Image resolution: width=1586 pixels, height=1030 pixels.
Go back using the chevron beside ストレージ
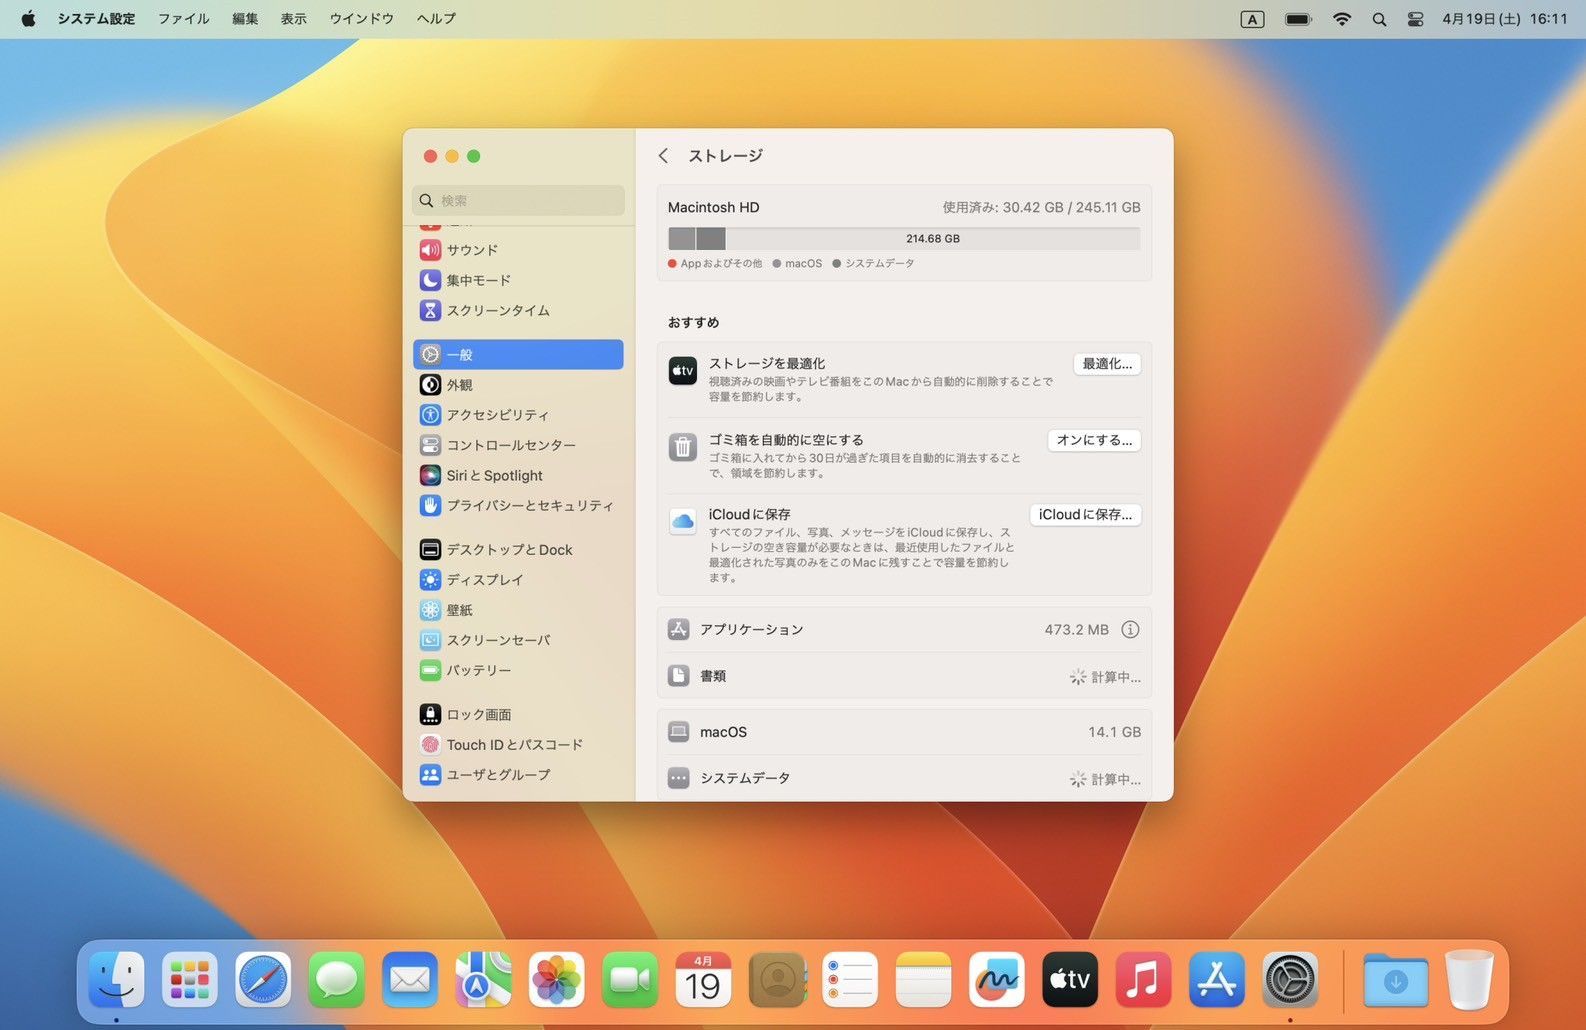click(x=663, y=156)
